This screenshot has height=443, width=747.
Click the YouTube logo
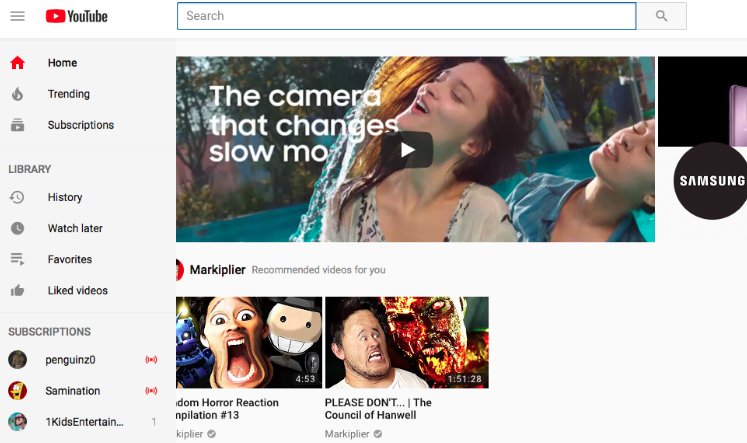(x=76, y=16)
